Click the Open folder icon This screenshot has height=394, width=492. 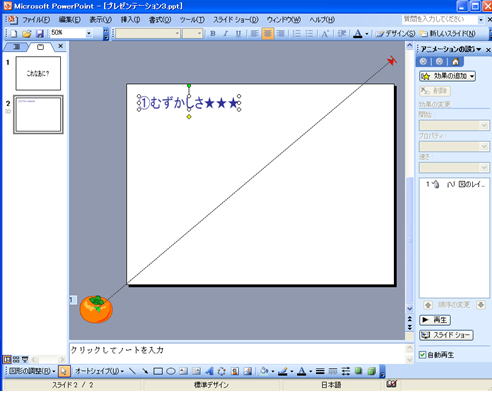(27, 33)
